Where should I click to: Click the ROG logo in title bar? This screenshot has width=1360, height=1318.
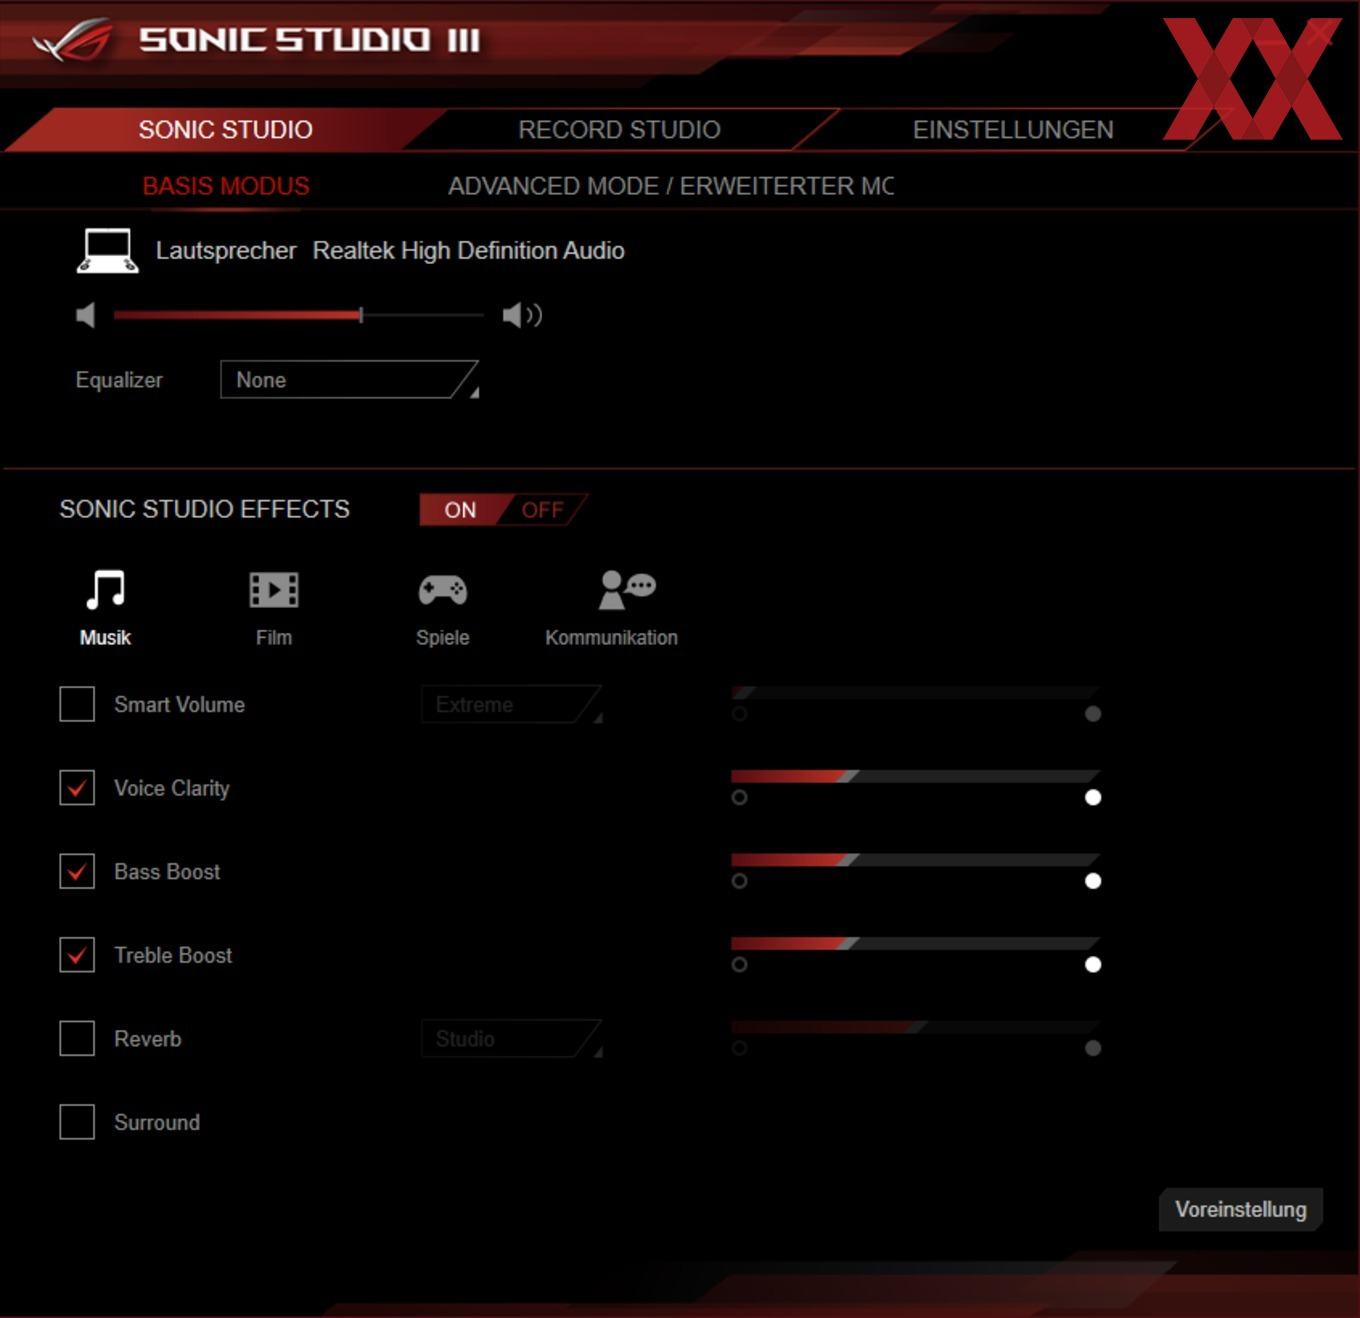(x=71, y=41)
